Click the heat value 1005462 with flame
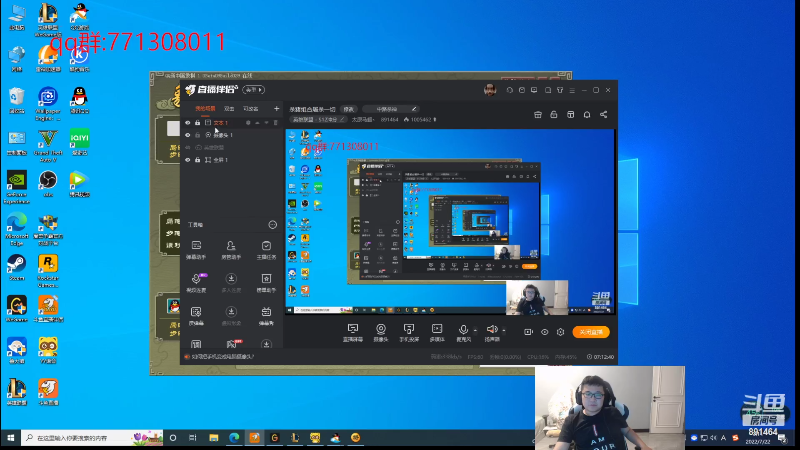The image size is (800, 450). coord(420,119)
